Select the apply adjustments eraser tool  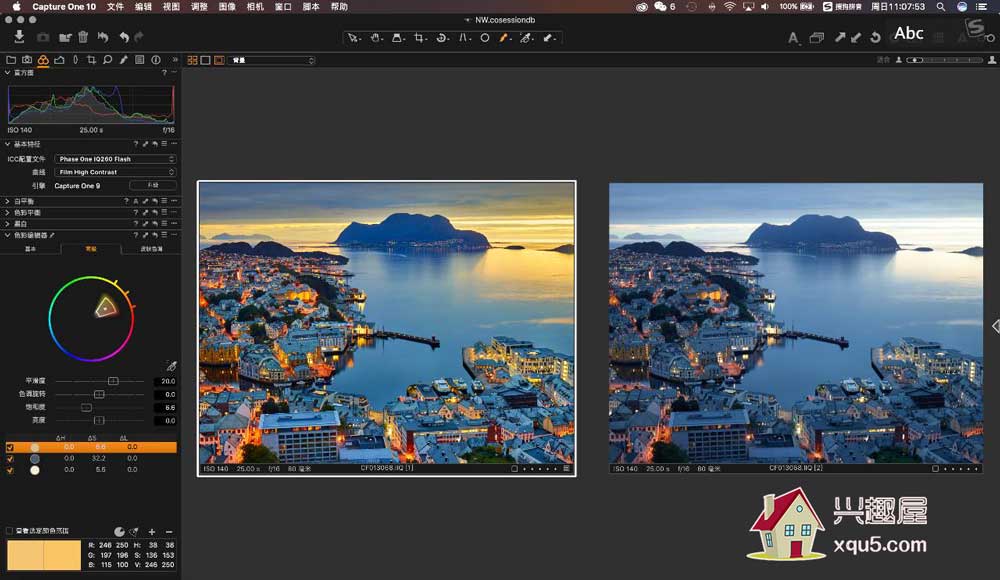[x=548, y=38]
